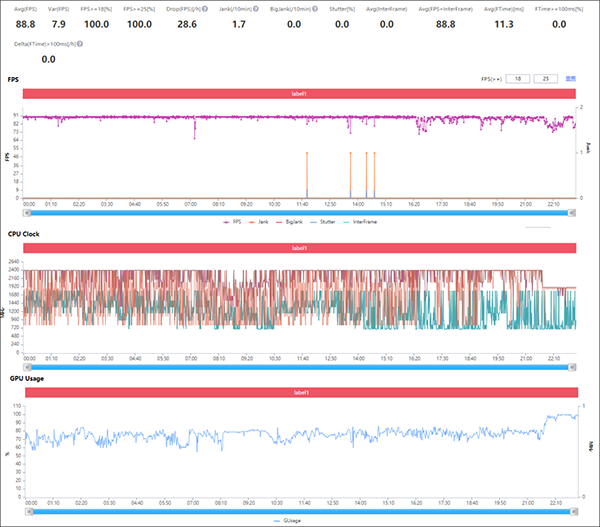The height and width of the screenshot is (527, 600).
Task: Select the label1 bar above FPS chart
Action: [298, 93]
